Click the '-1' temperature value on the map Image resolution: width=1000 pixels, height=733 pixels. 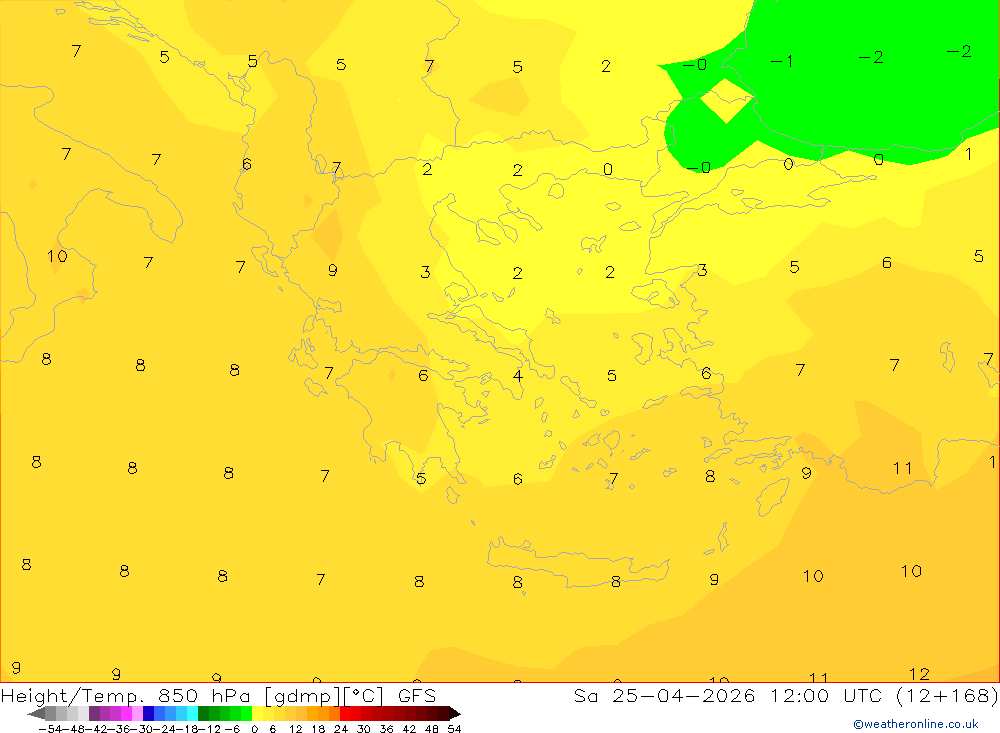point(782,61)
